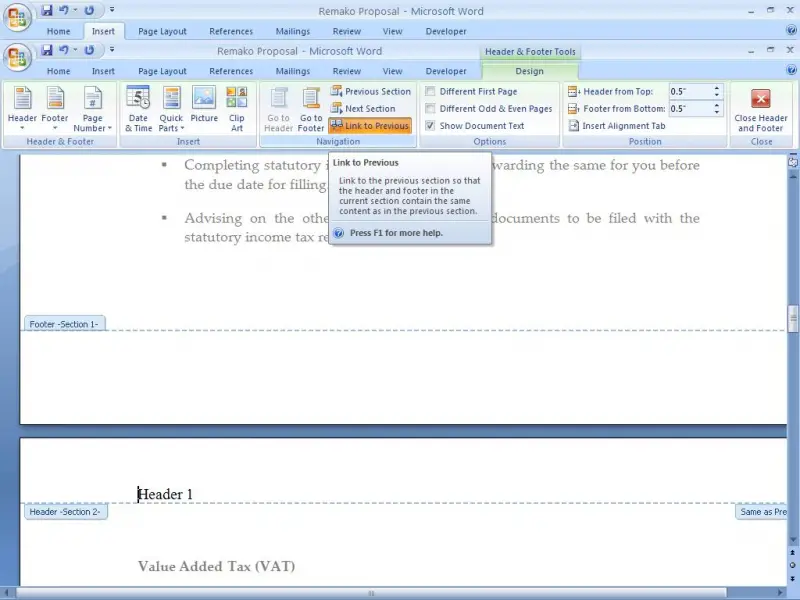
Task: Open the Header gallery dropdown
Action: 22,109
